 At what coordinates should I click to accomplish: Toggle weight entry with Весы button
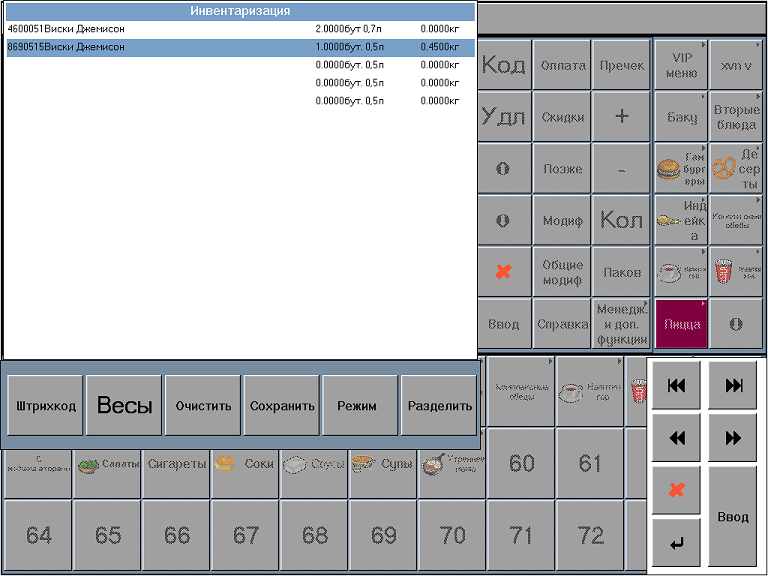tap(124, 406)
